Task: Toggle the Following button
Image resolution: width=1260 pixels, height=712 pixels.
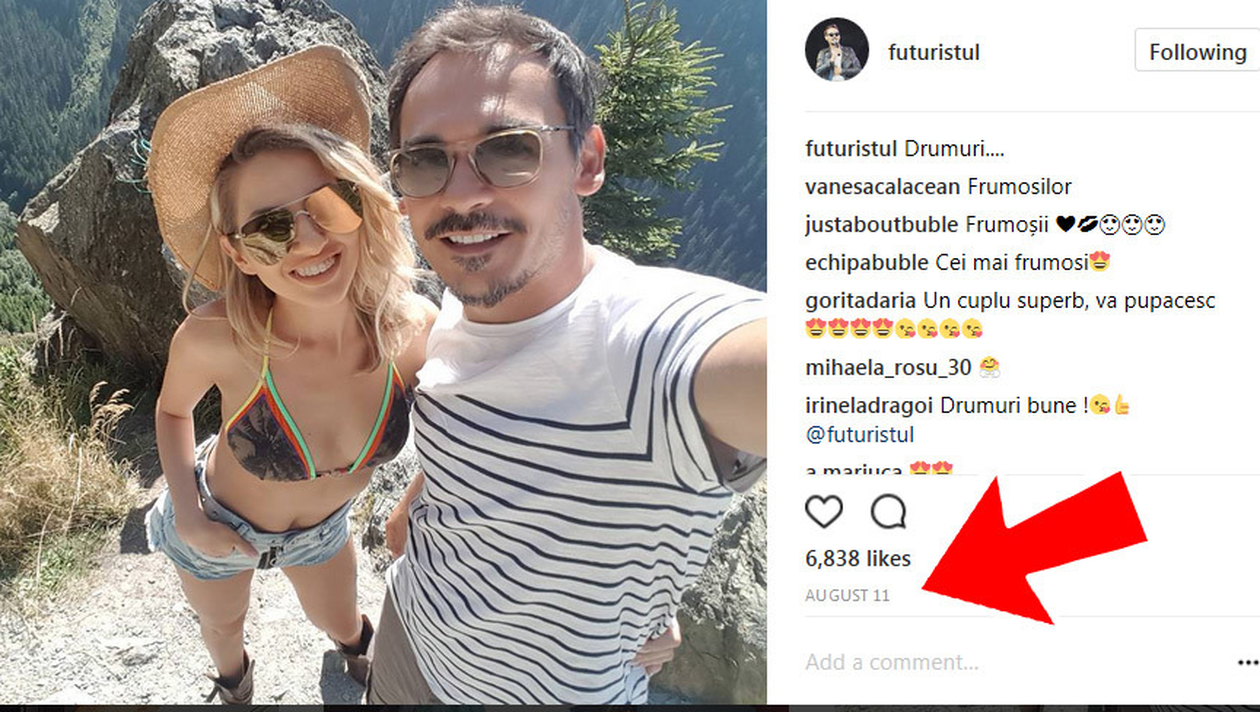Action: pyautogui.click(x=1197, y=52)
